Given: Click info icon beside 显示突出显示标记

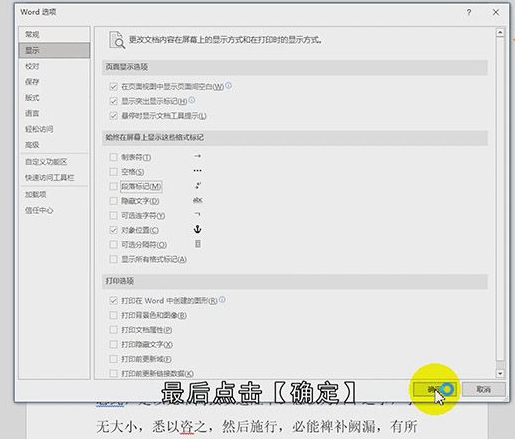Looking at the screenshot, I should pyautogui.click(x=192, y=100).
